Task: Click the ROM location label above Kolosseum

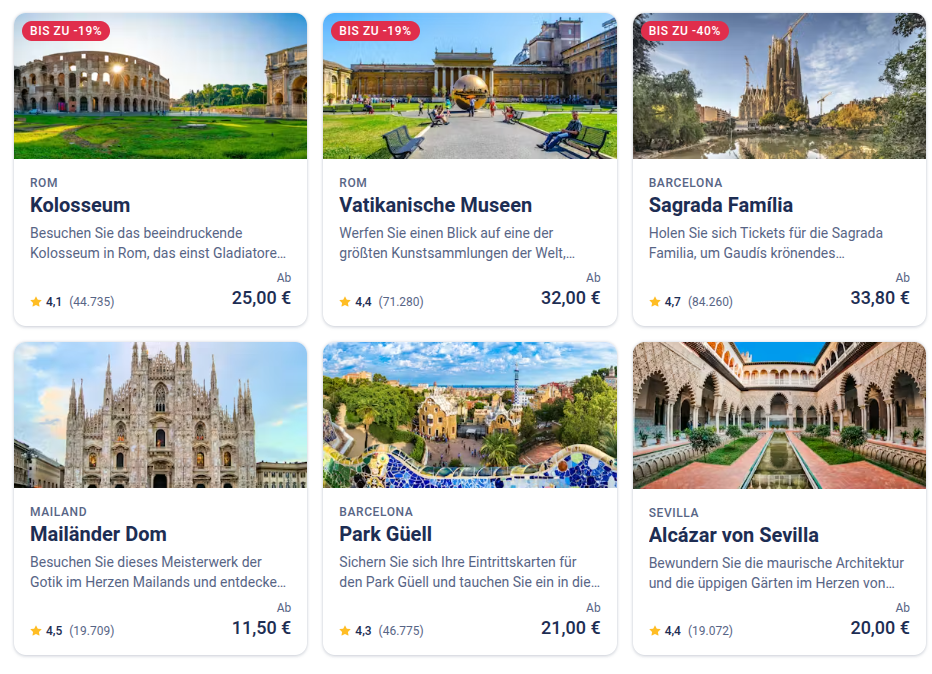Action: (41, 183)
